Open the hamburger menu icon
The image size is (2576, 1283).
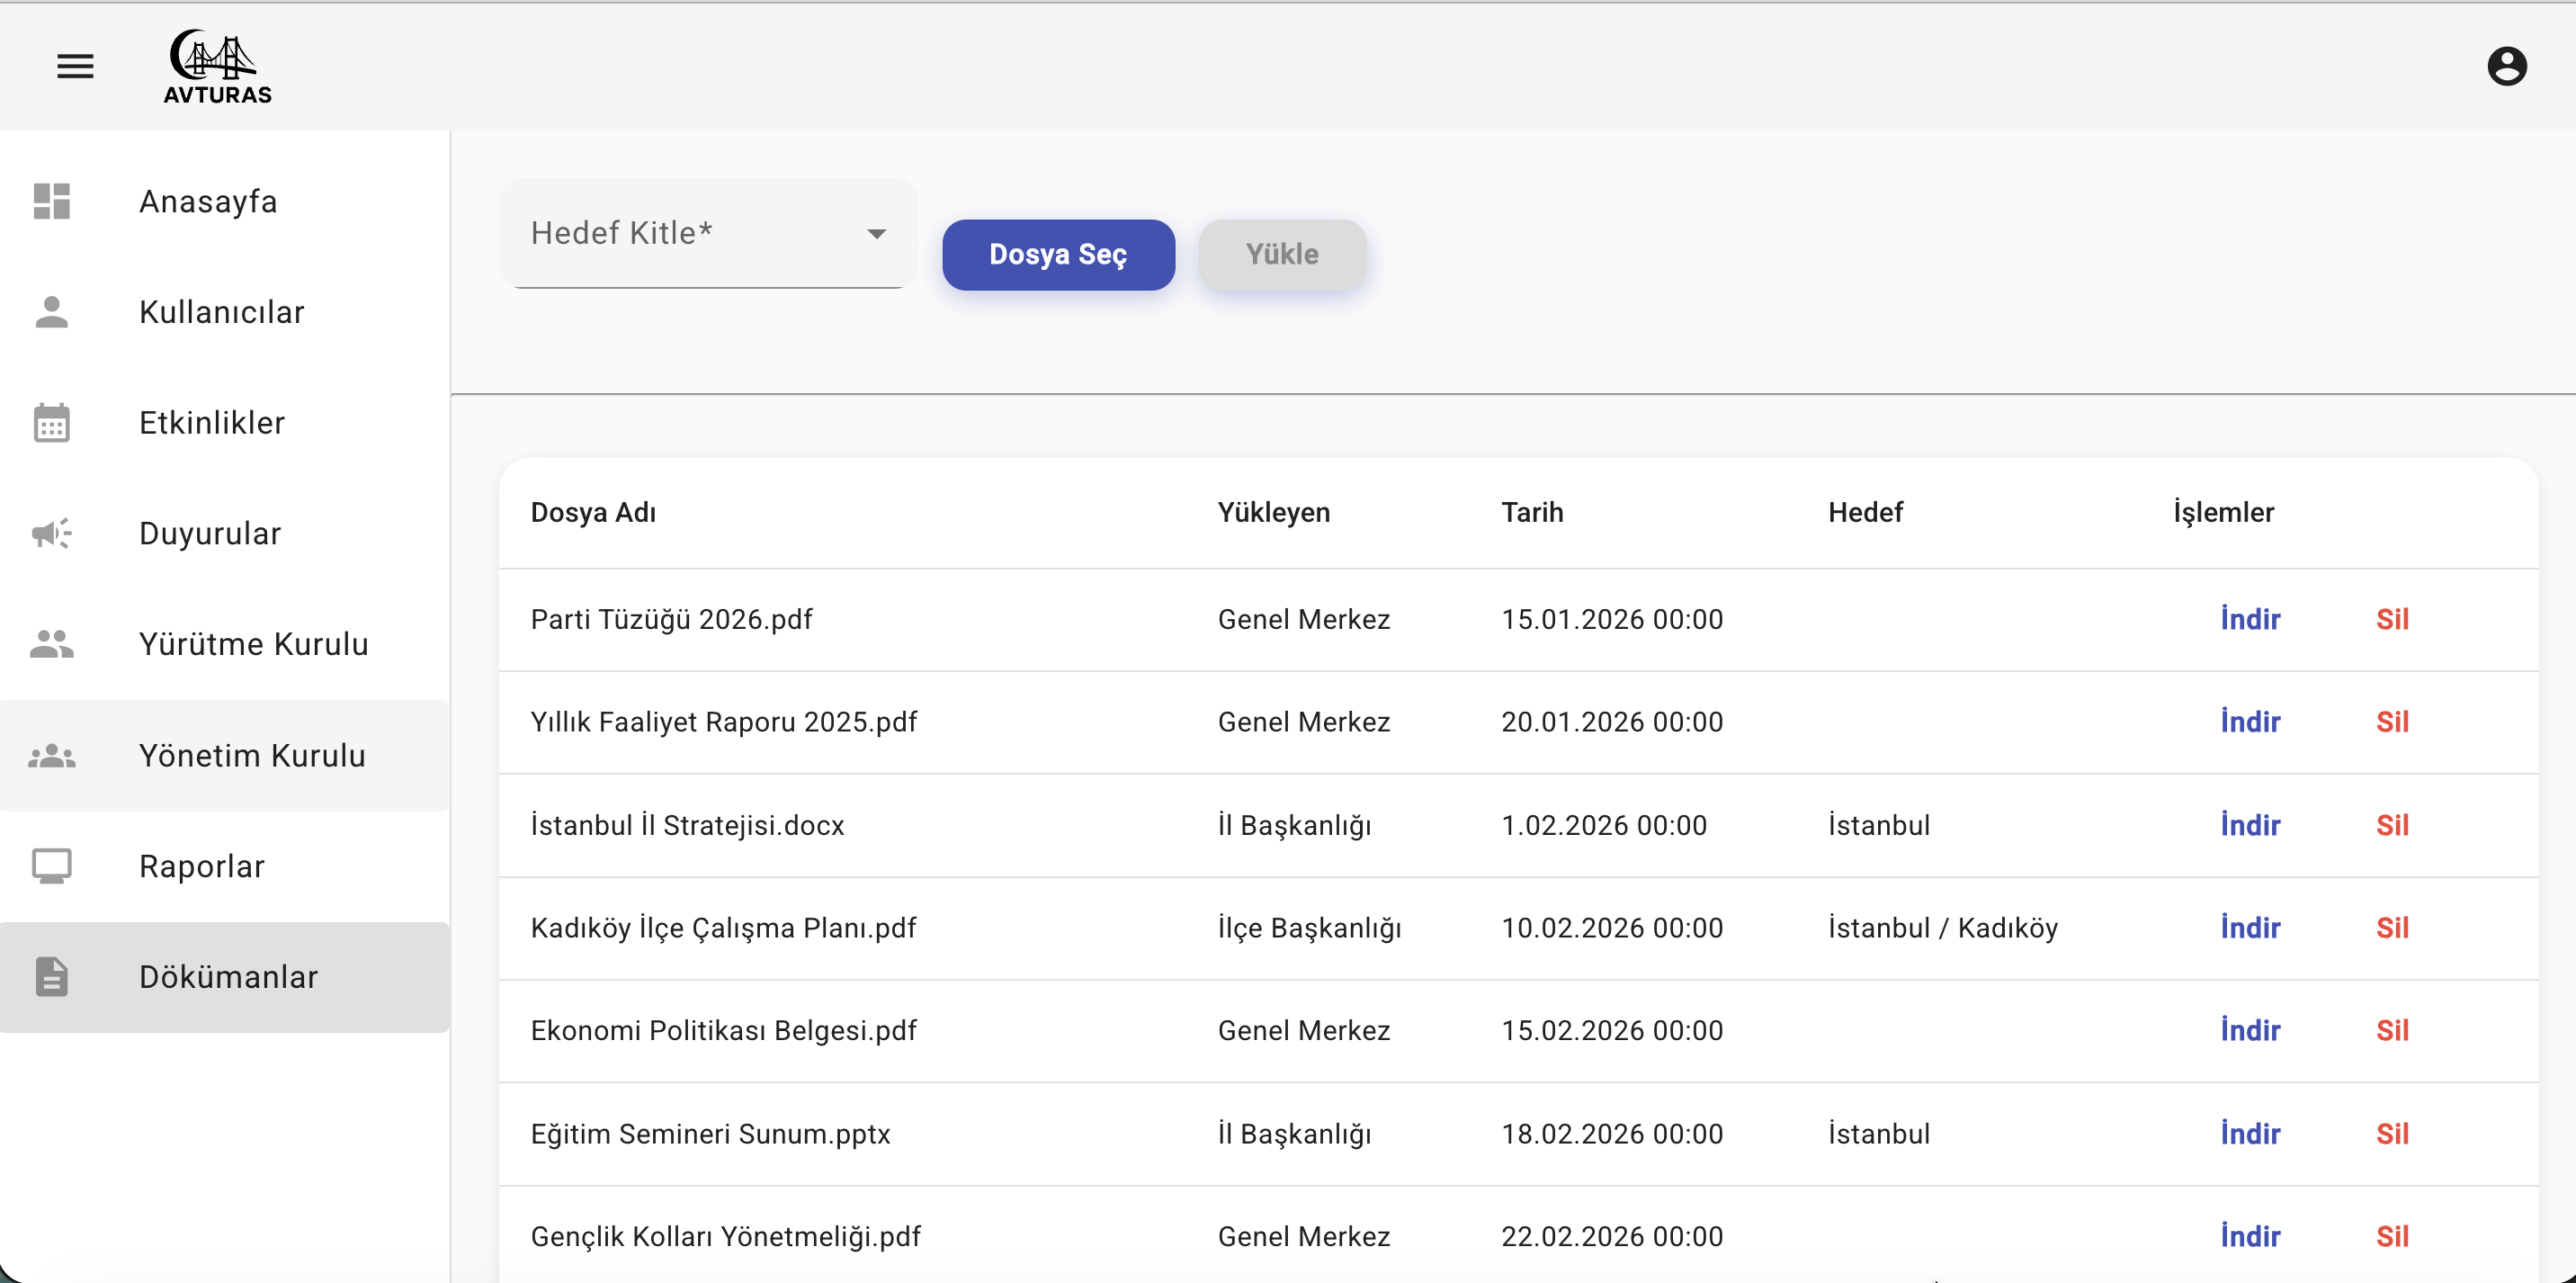(x=75, y=66)
